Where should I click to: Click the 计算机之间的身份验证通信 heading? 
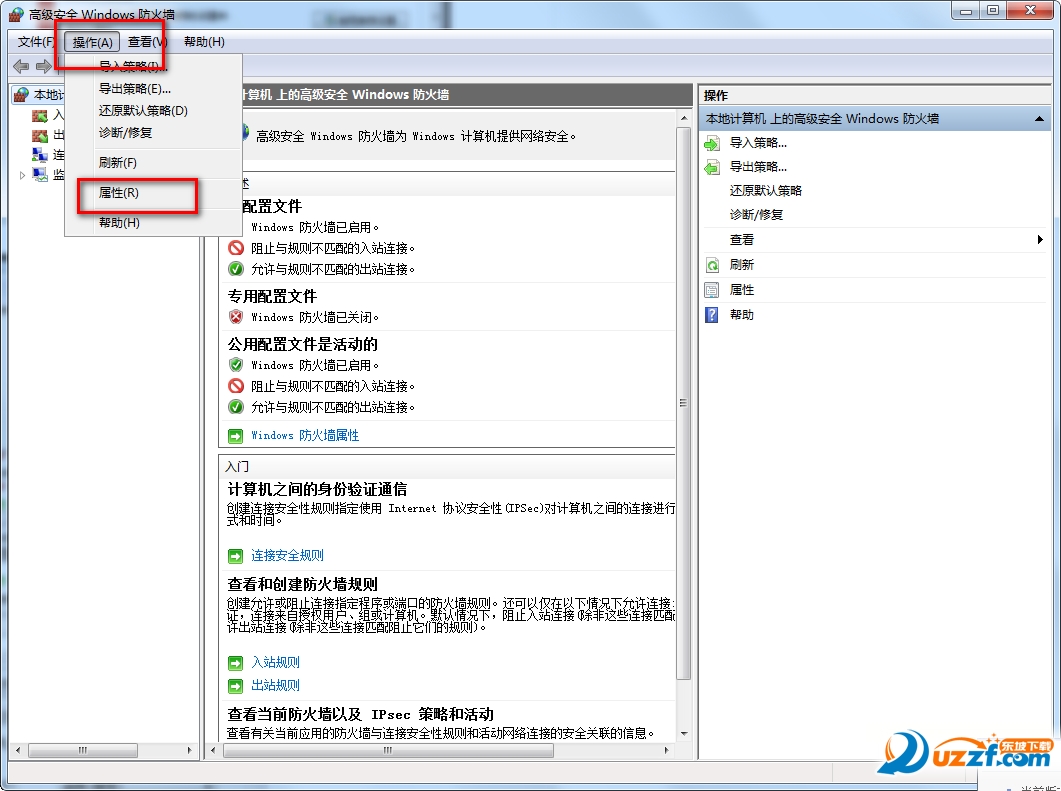coord(317,489)
